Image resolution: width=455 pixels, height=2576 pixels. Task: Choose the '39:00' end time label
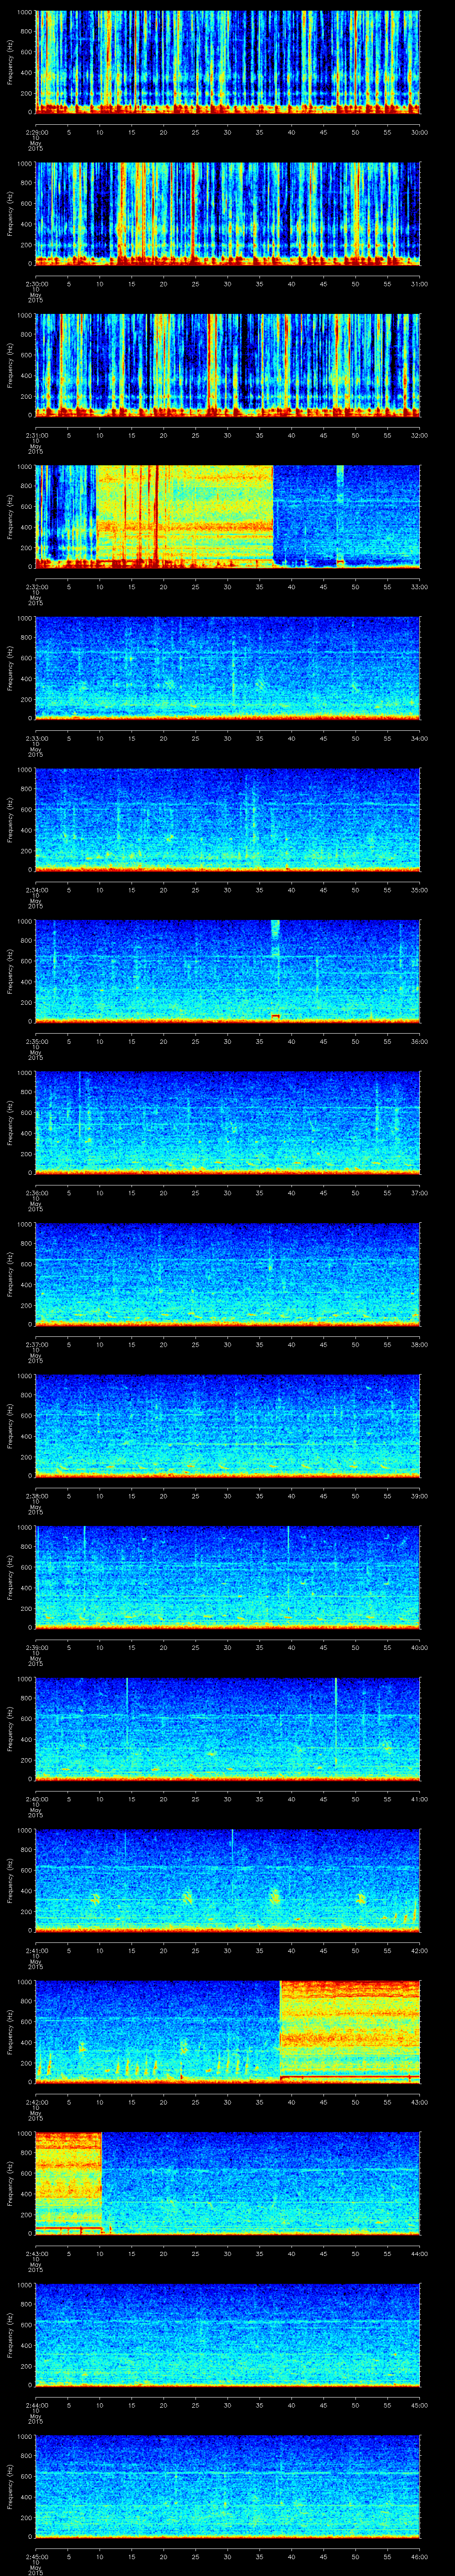[419, 1496]
